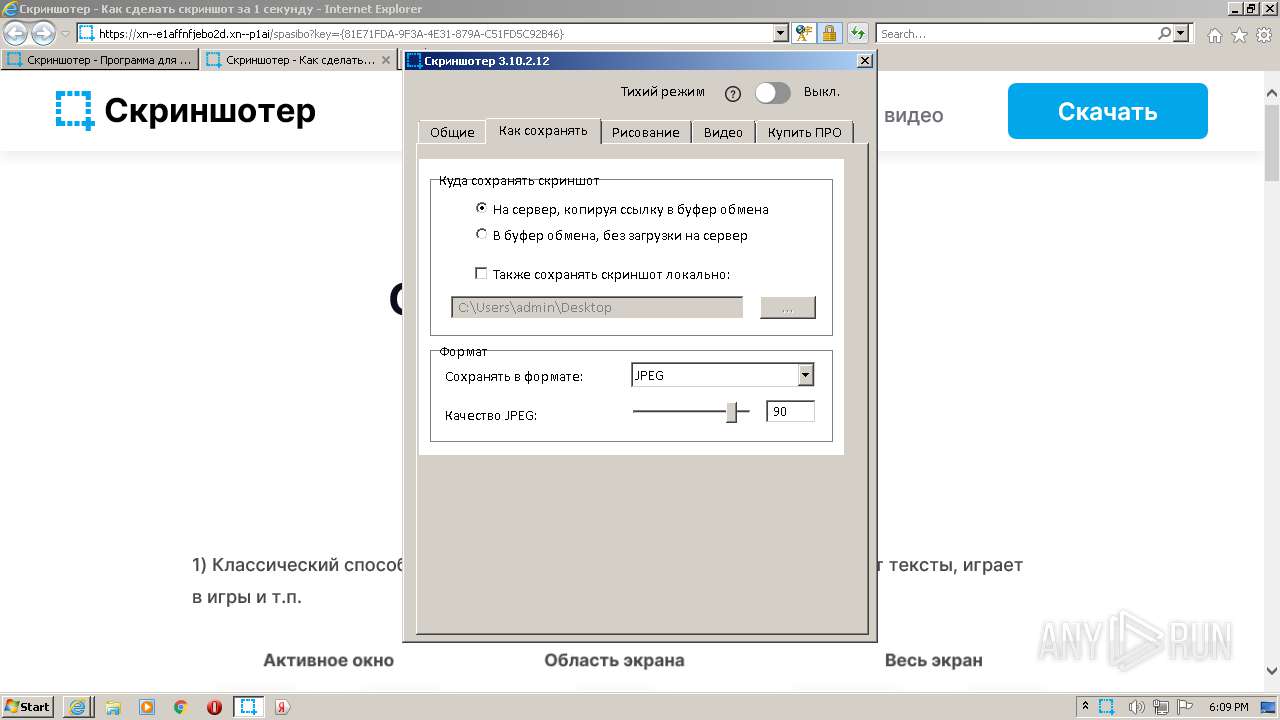Click the quiet mode help question-mark icon
Viewport: 1280px width, 720px height.
(733, 94)
